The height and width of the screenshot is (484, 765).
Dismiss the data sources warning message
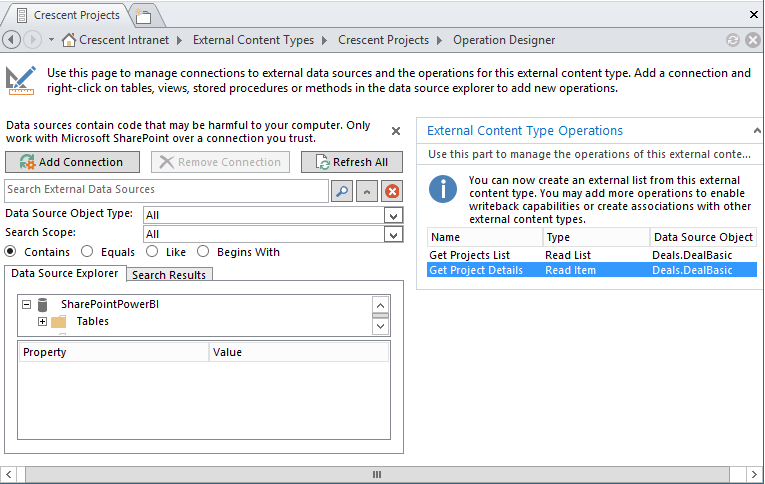[396, 131]
